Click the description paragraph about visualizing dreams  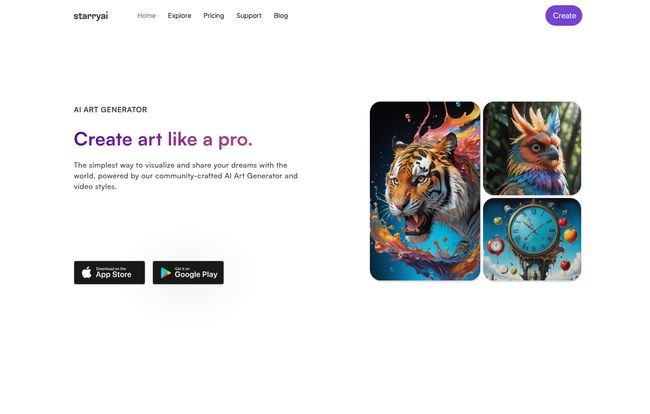186,176
